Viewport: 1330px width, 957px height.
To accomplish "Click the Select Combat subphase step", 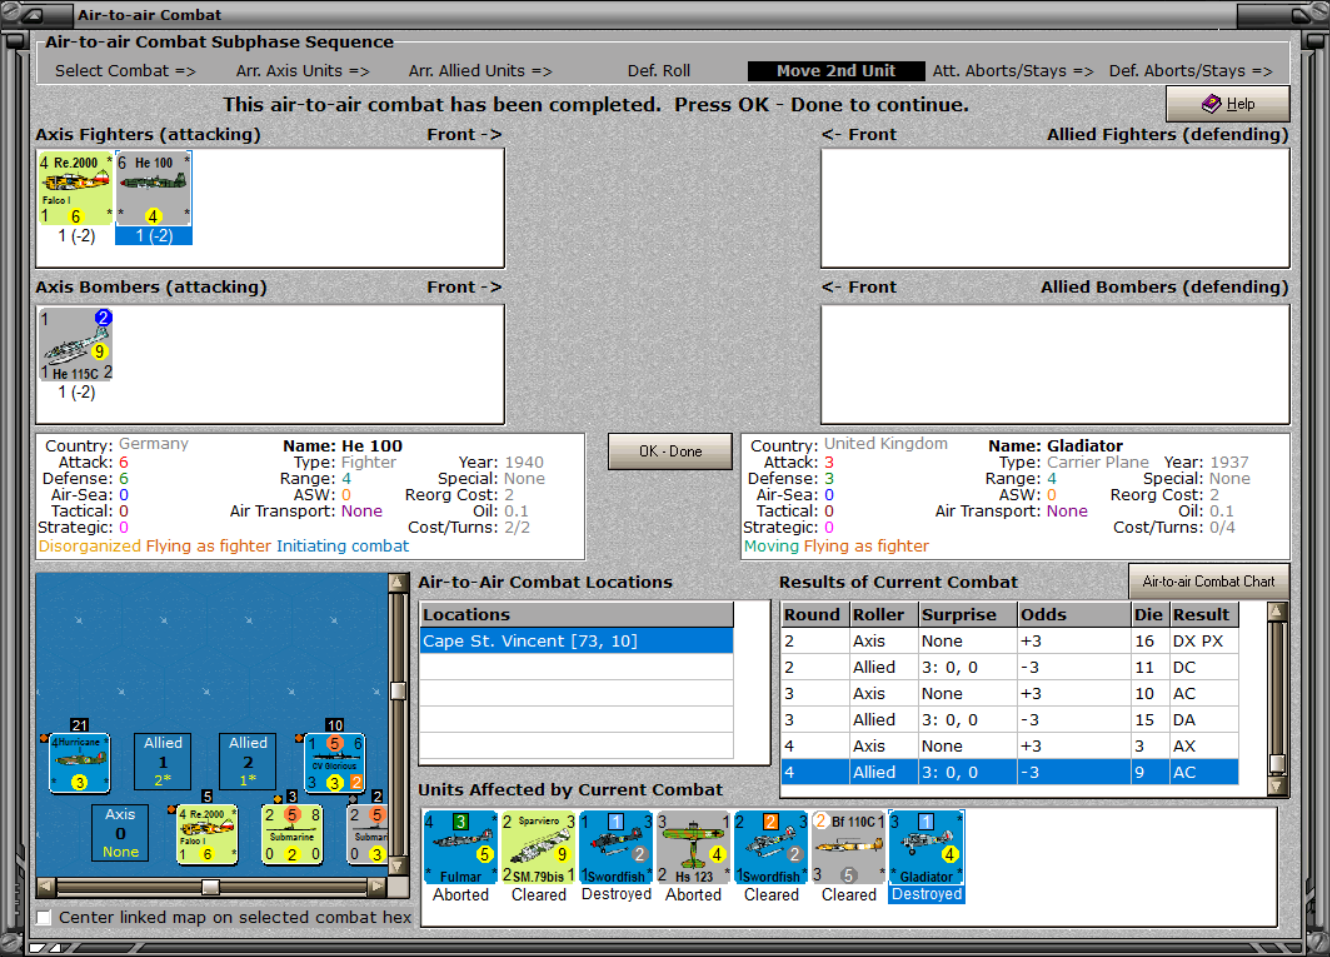I will coord(125,71).
